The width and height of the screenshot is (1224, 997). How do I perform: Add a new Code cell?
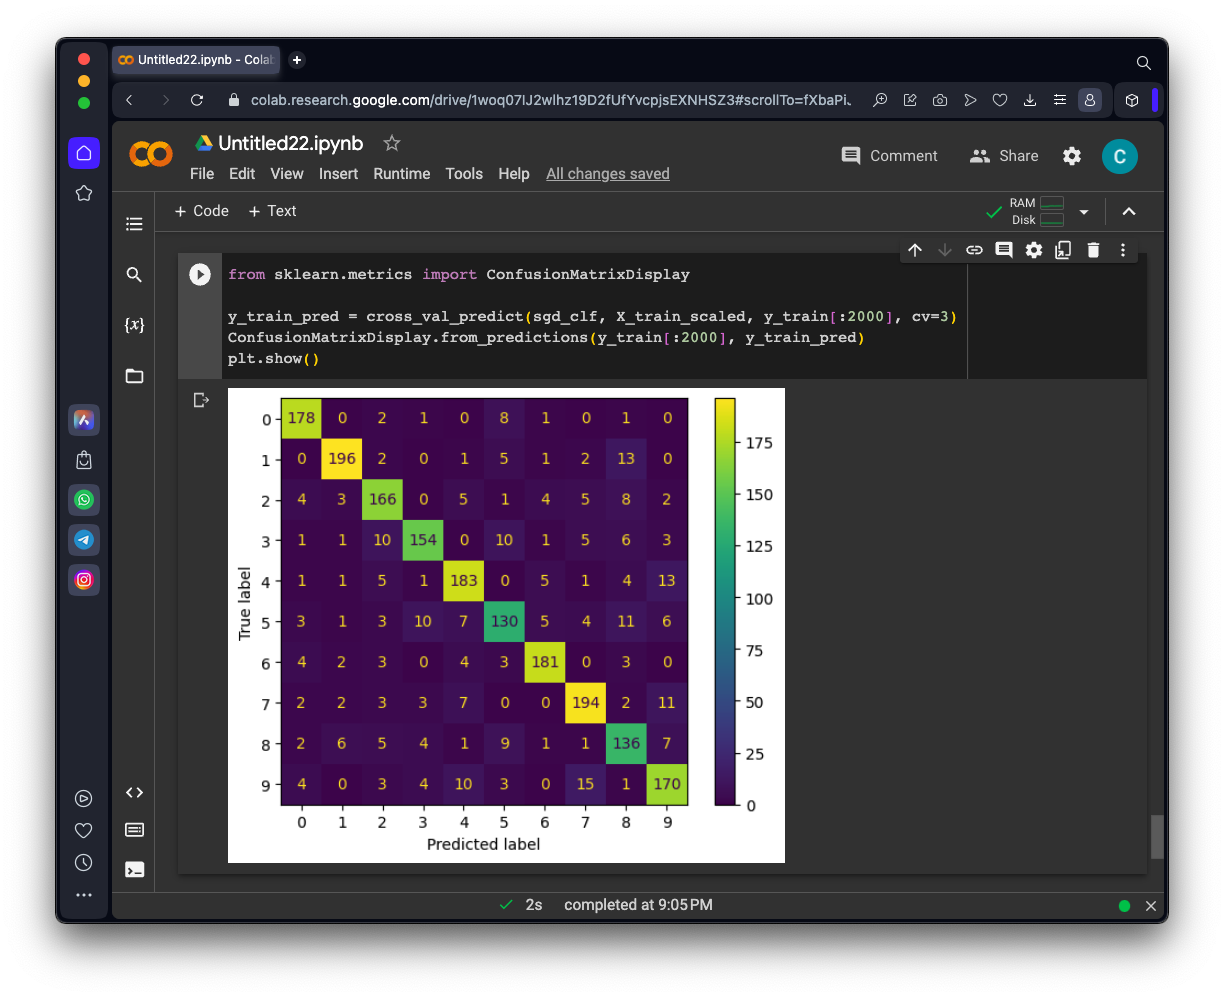201,211
